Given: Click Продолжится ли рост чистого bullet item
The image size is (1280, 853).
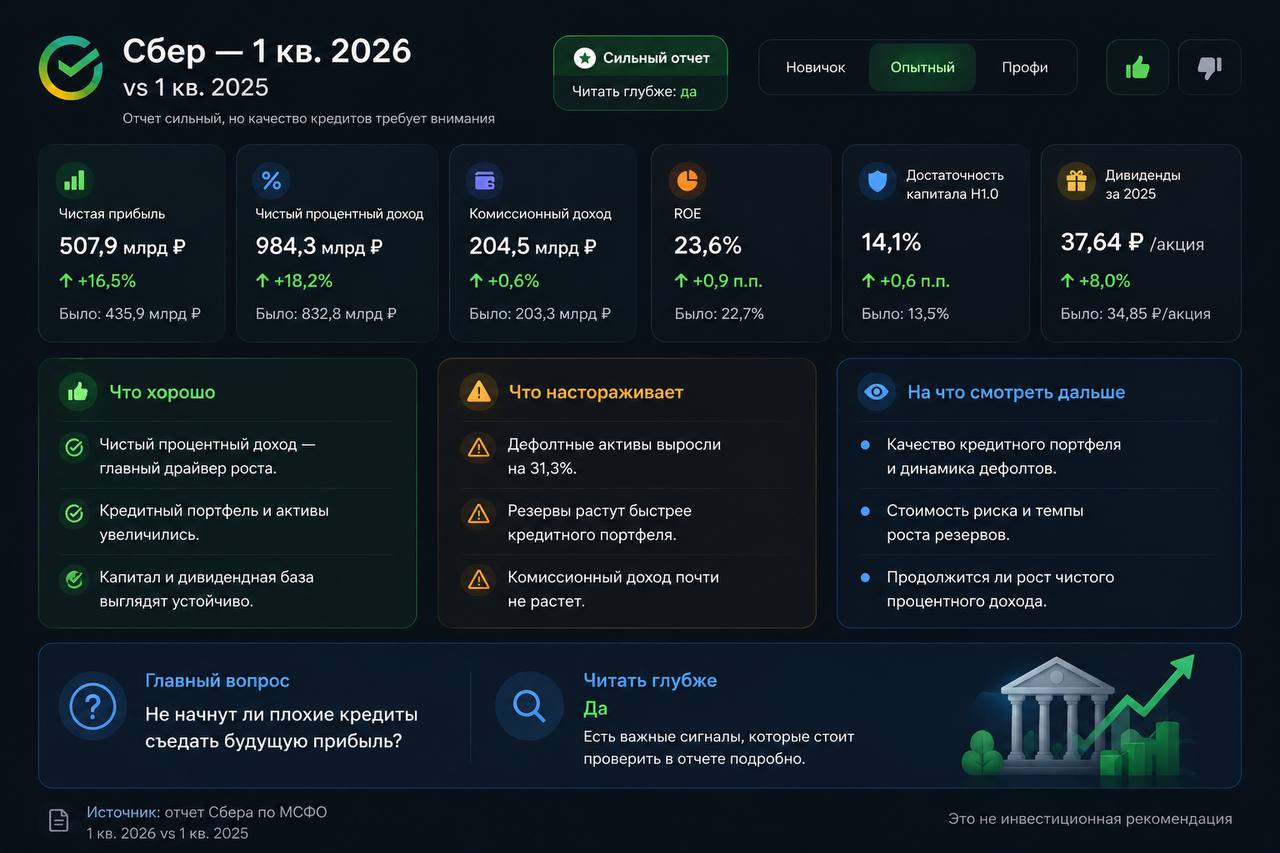Looking at the screenshot, I should pos(1000,589).
